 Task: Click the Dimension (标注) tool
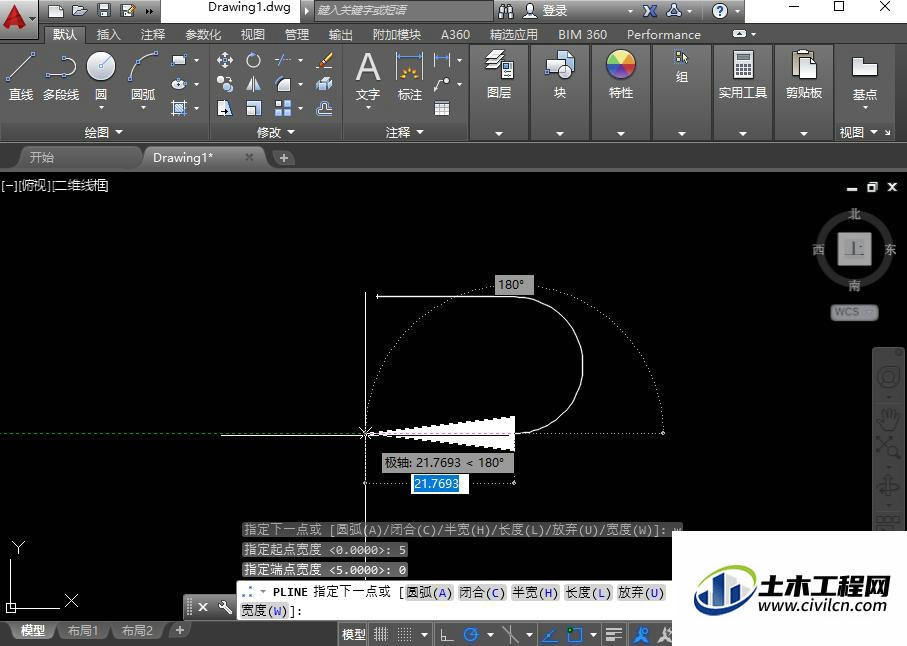410,75
